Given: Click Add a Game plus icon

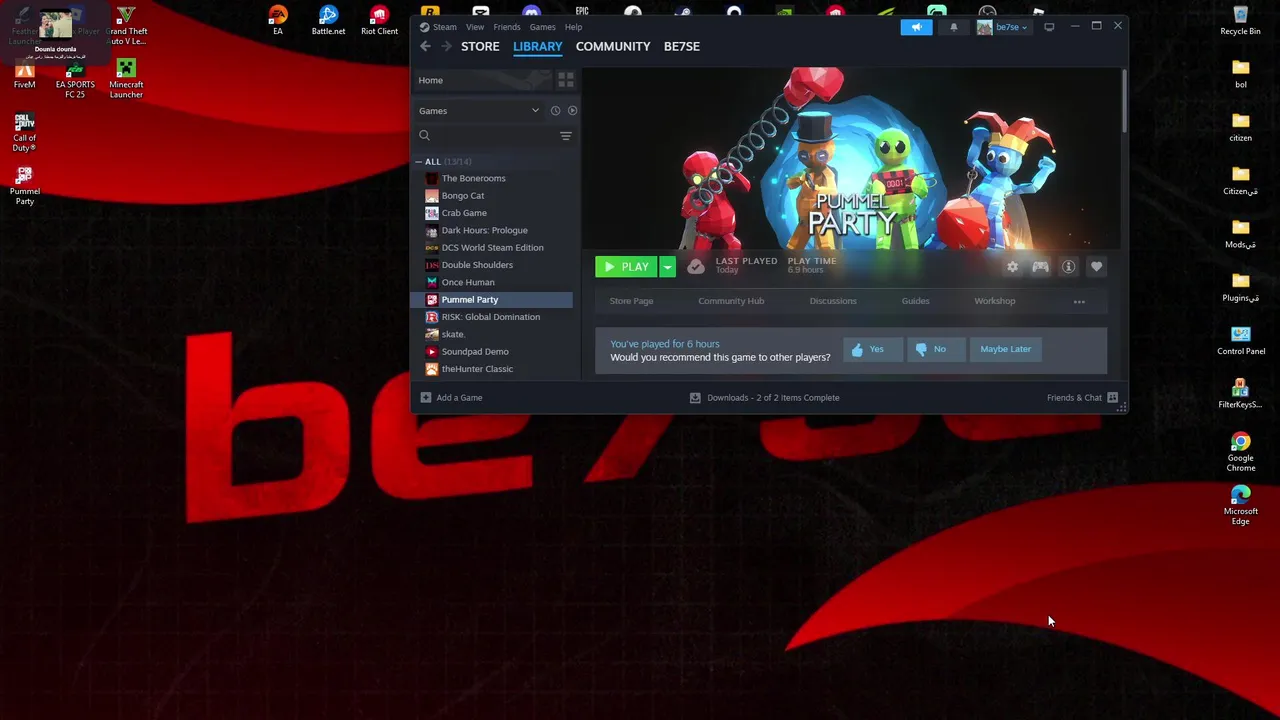Looking at the screenshot, I should pyautogui.click(x=426, y=398).
